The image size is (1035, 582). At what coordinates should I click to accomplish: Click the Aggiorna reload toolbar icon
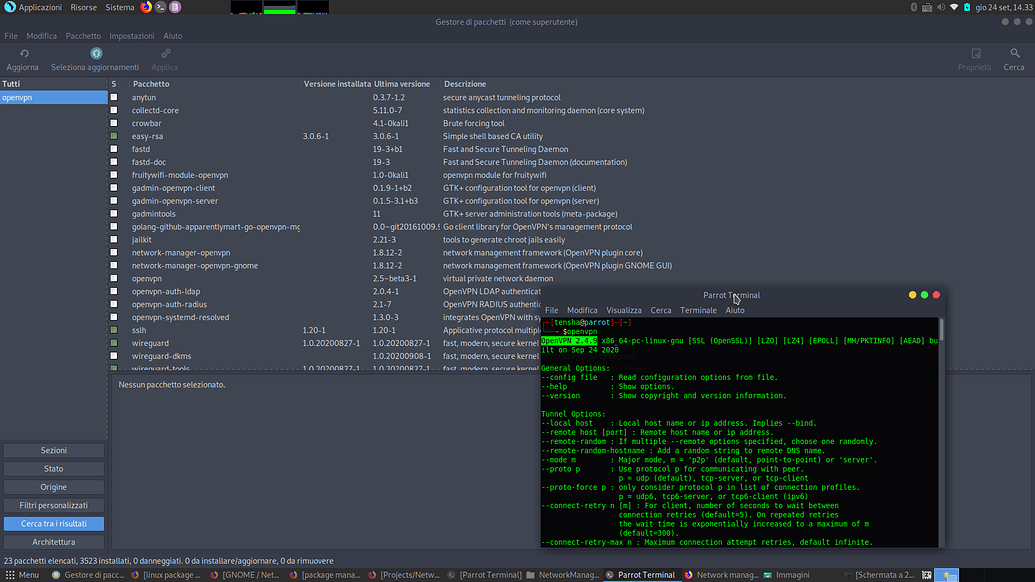pos(24,53)
